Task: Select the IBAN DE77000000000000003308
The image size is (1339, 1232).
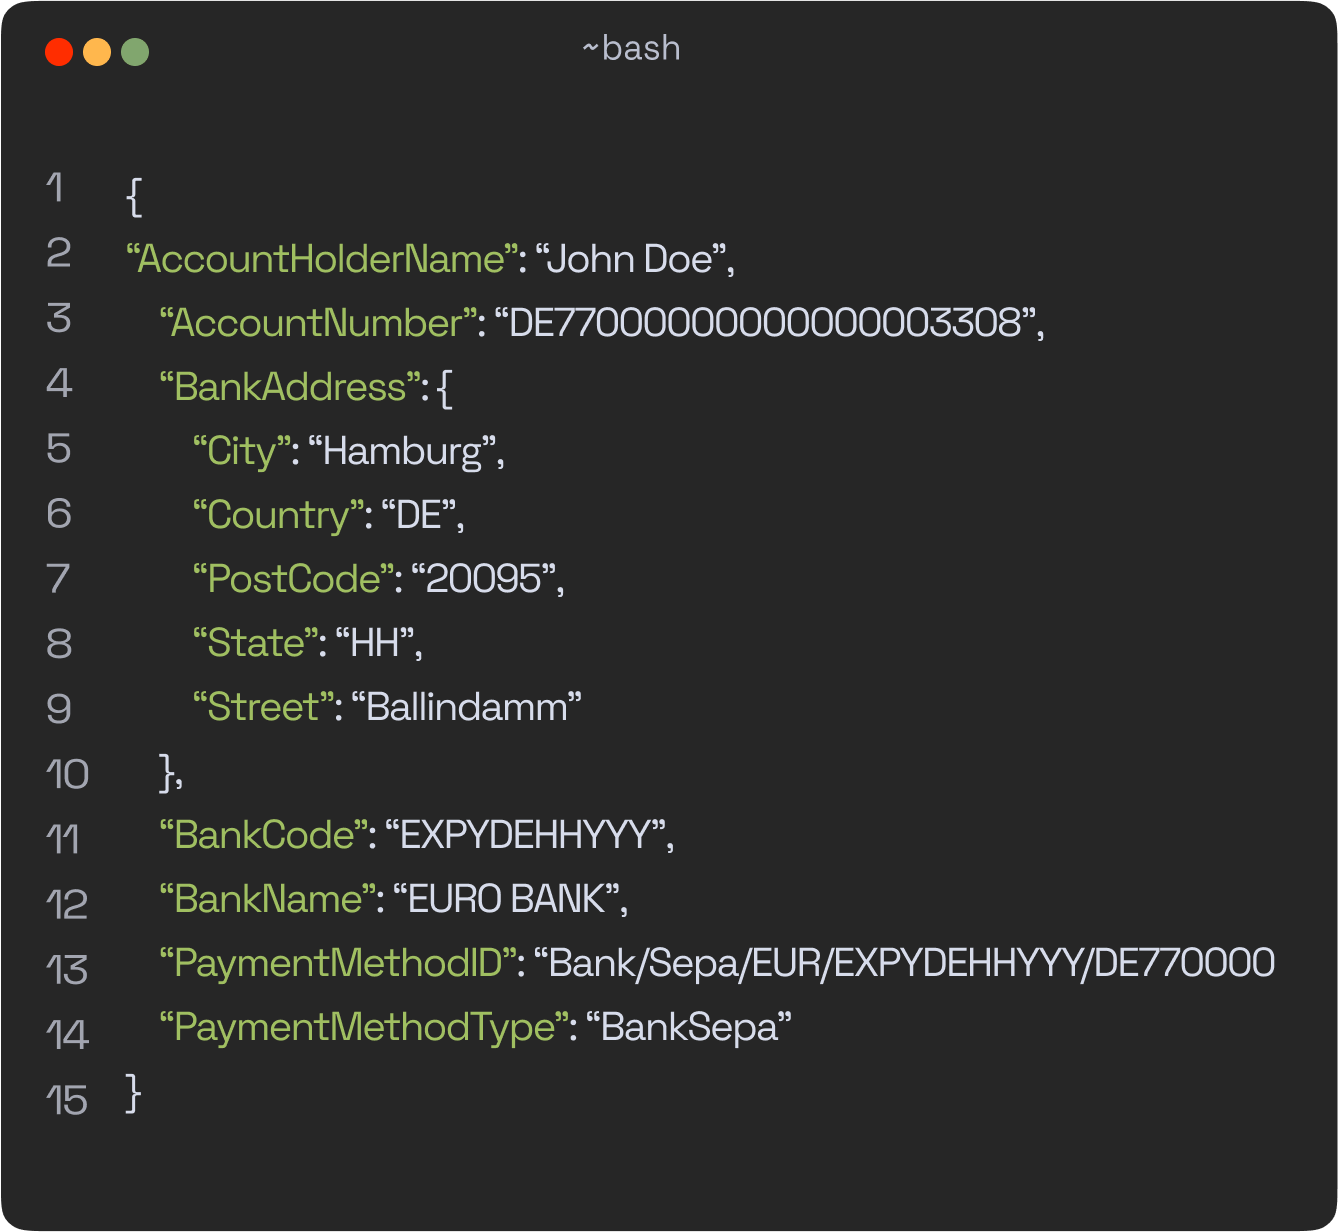Action: click(x=765, y=322)
